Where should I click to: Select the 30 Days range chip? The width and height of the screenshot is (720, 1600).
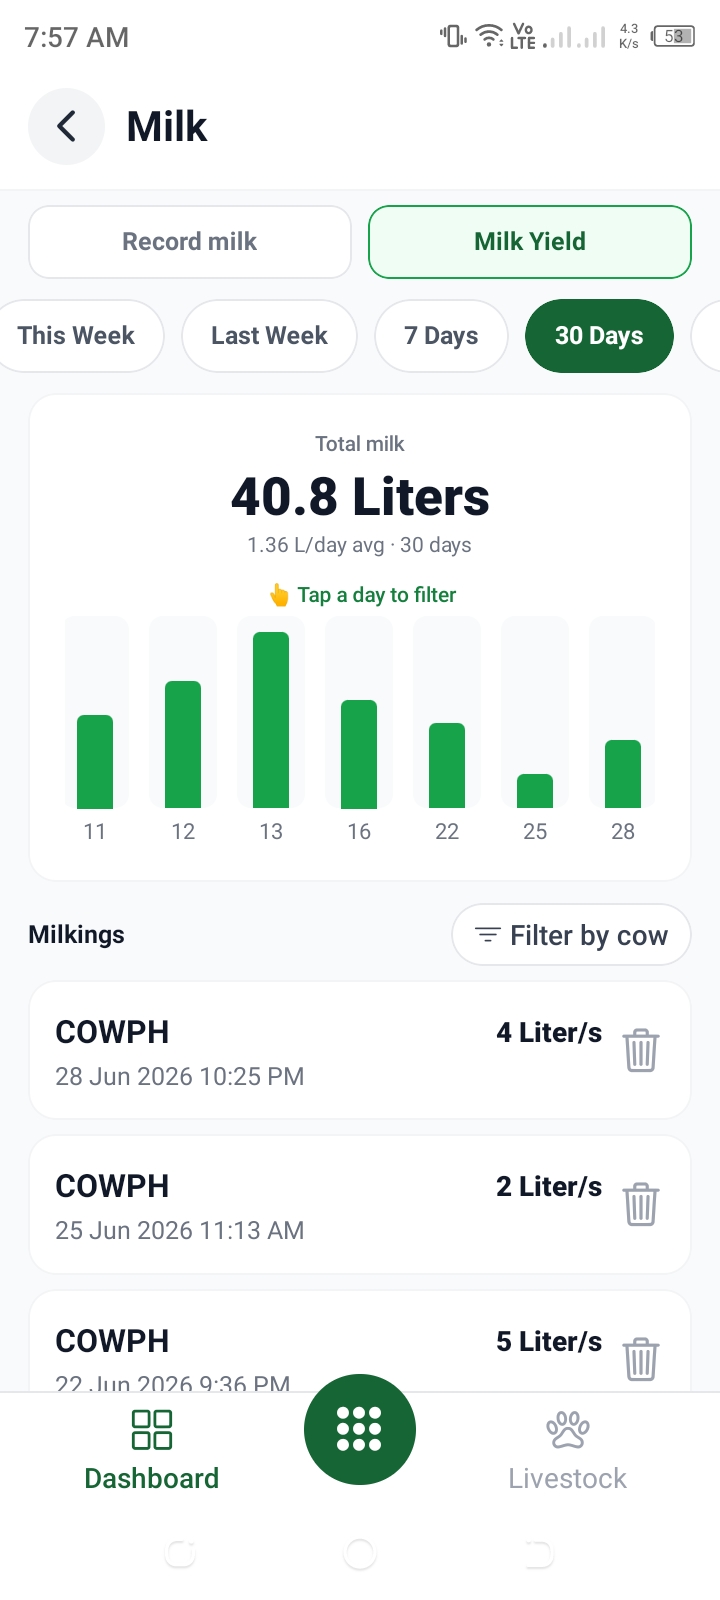[x=599, y=336]
